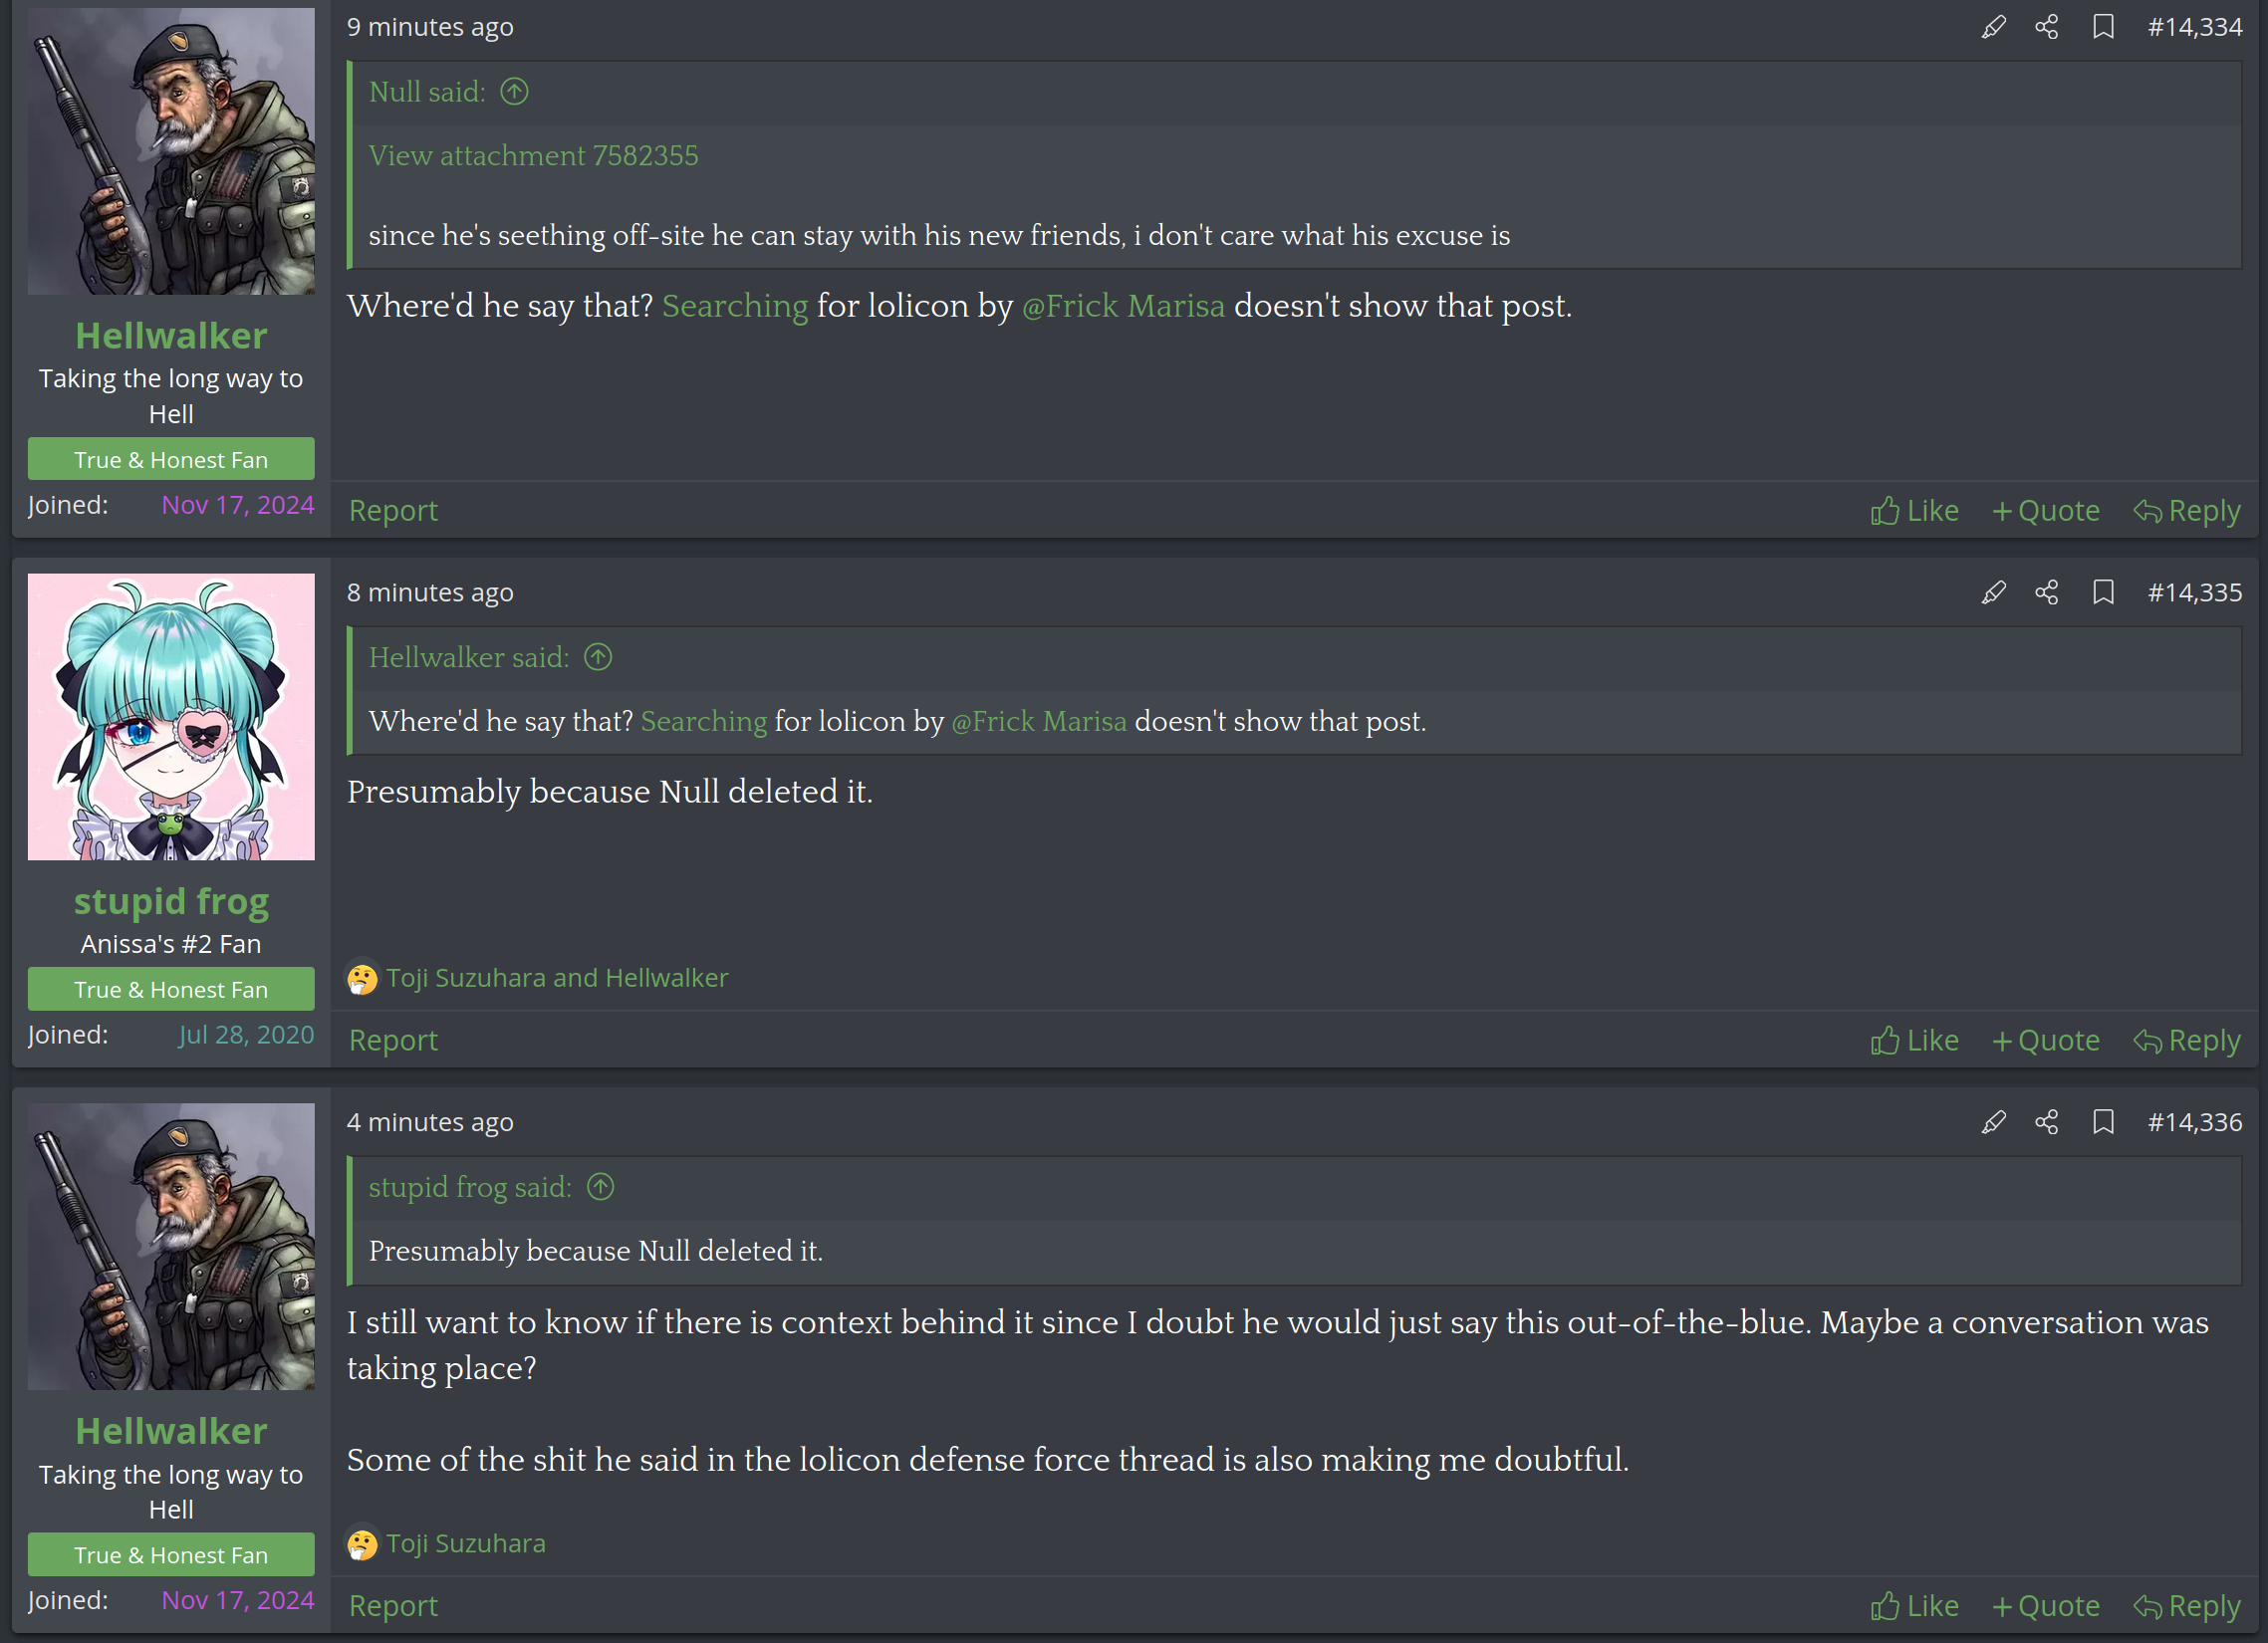Like the post by stupid frog
Viewport: 2268px width, 1643px height.
pyautogui.click(x=1914, y=1041)
